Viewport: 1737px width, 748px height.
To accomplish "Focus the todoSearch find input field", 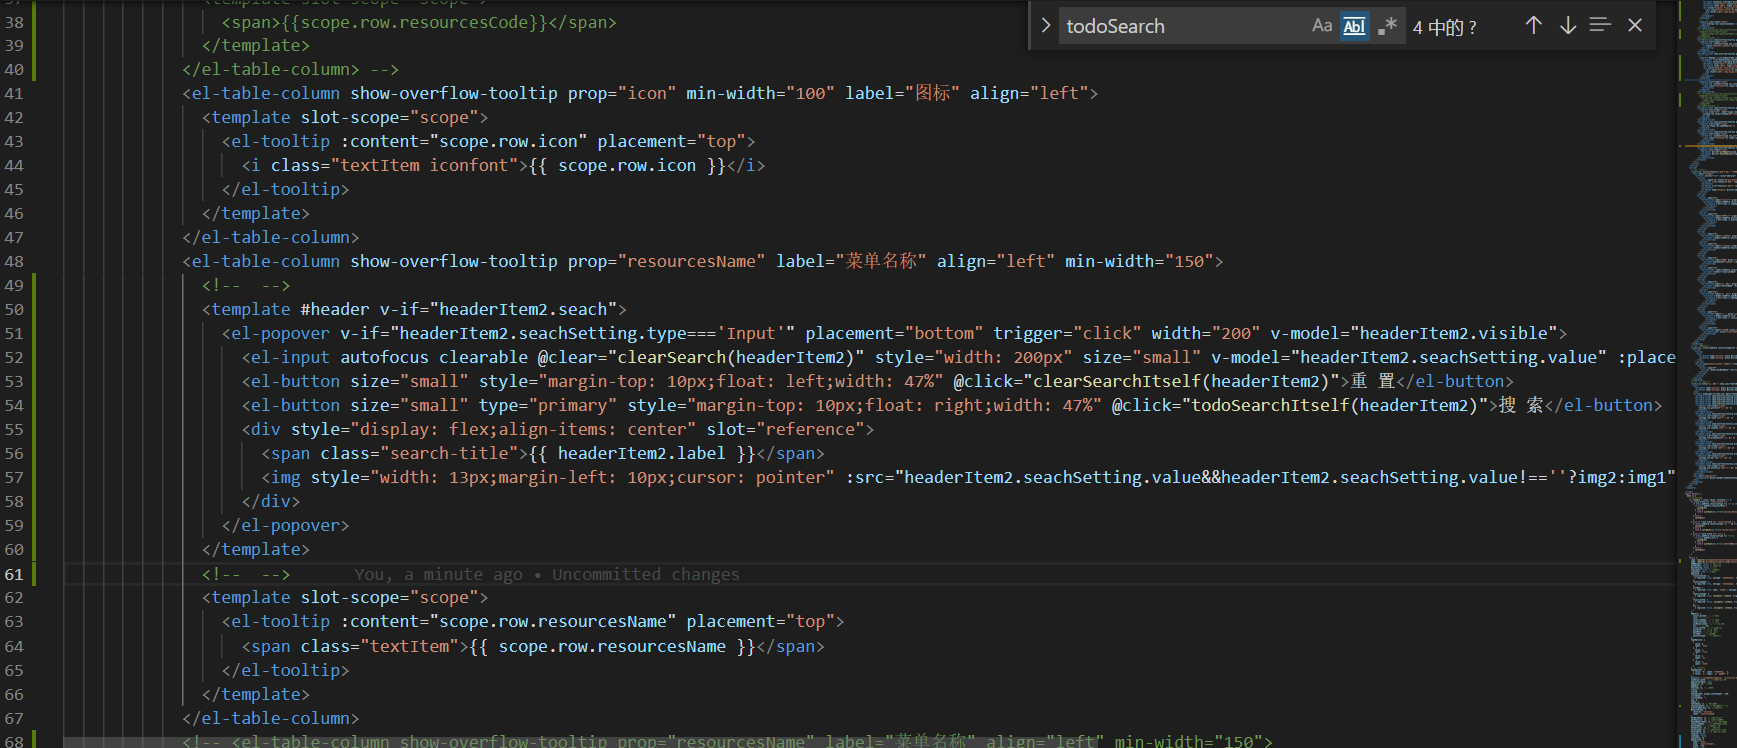I will coord(1185,26).
